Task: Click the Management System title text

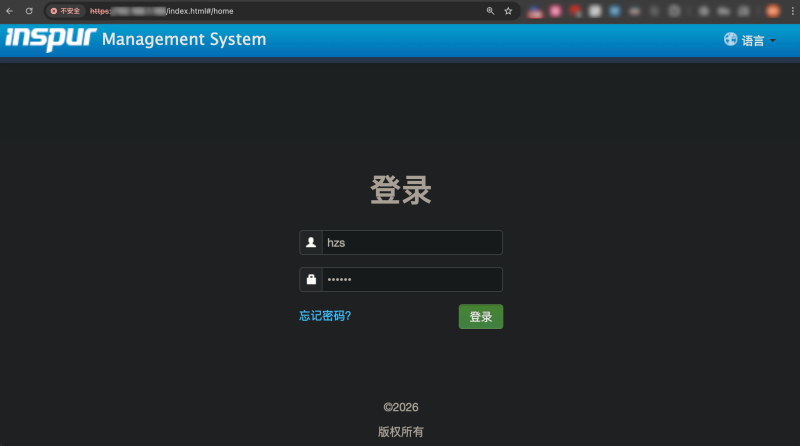Action: [184, 39]
